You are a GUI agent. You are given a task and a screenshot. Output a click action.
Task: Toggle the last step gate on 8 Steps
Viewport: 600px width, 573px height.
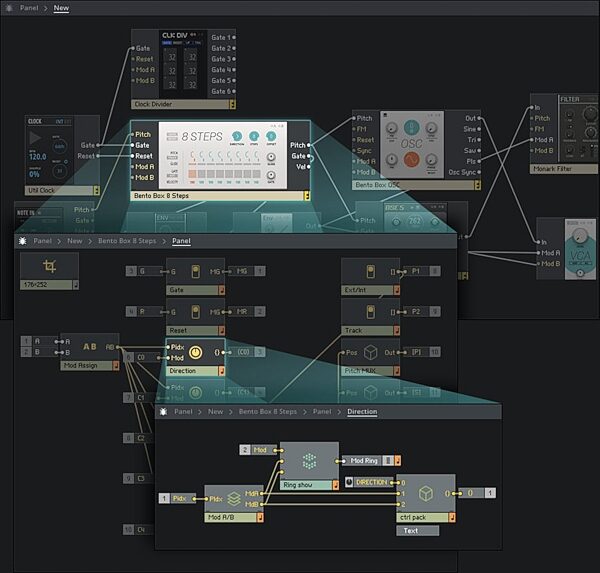pyautogui.click(x=256, y=175)
